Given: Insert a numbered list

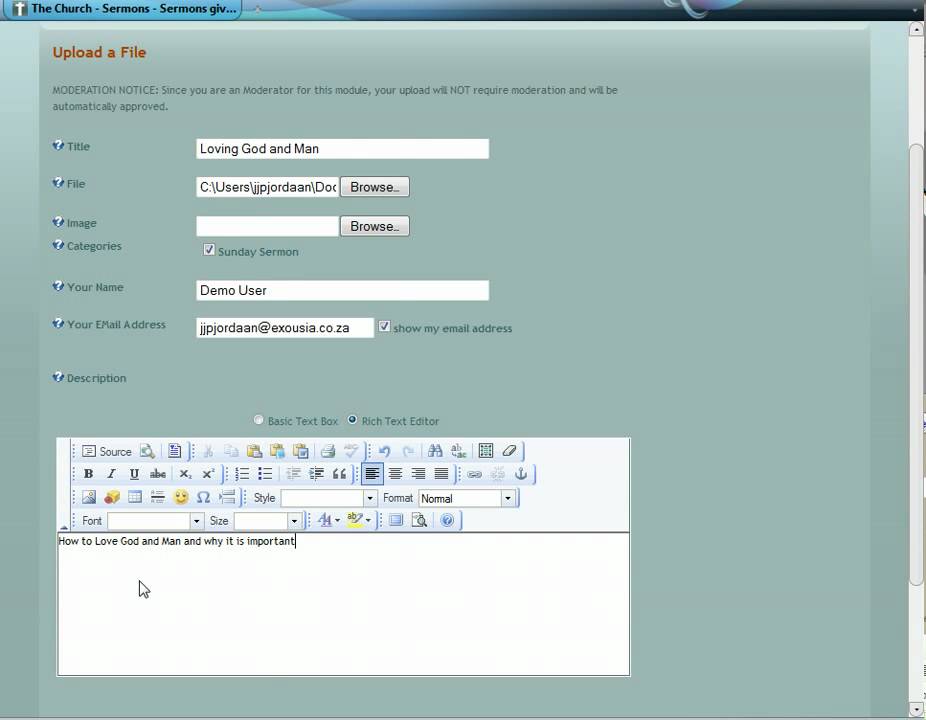Looking at the screenshot, I should point(242,474).
